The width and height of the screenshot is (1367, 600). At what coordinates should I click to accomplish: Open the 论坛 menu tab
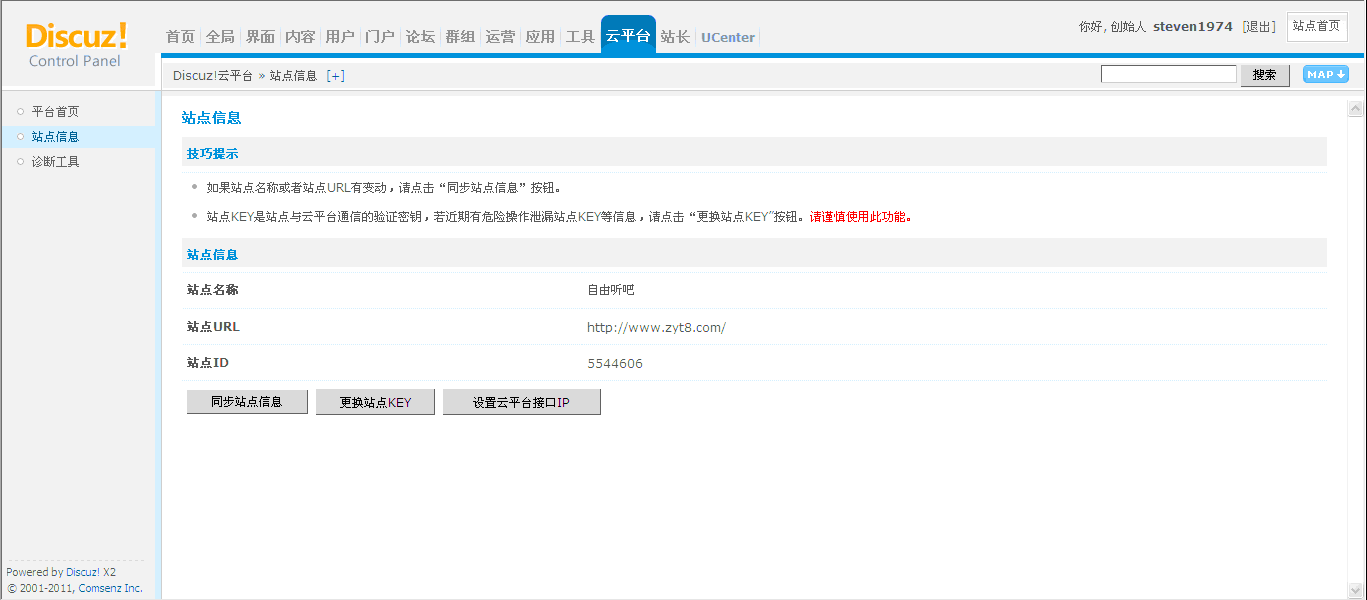coord(420,37)
